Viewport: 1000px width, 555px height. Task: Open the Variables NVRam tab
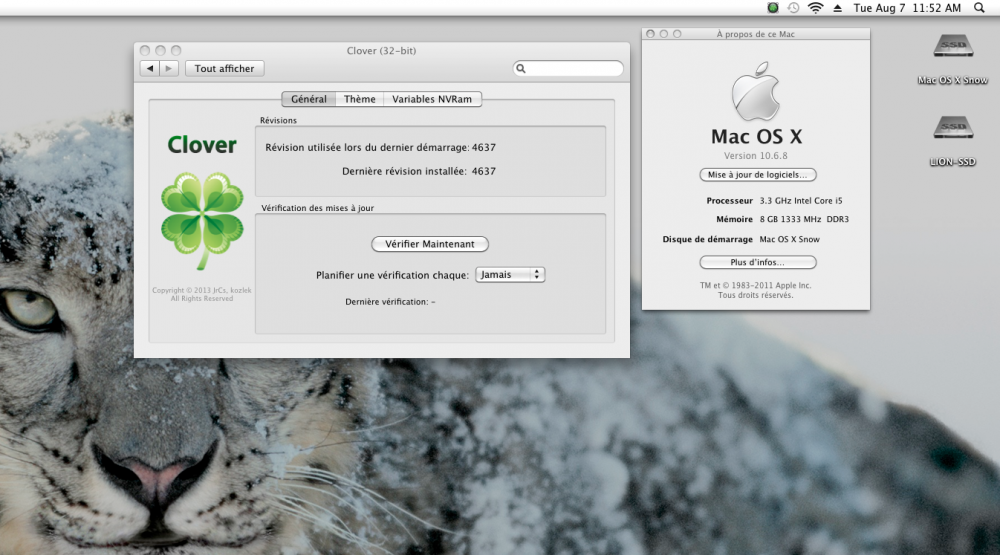(432, 99)
